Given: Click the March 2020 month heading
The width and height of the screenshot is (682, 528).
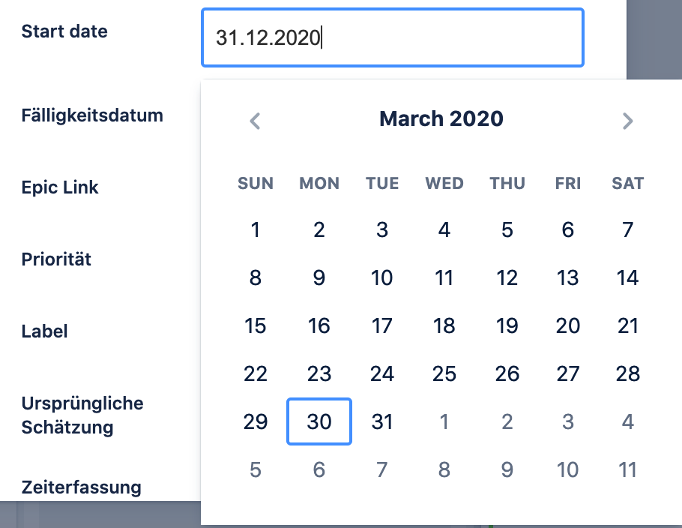Looking at the screenshot, I should (x=441, y=119).
